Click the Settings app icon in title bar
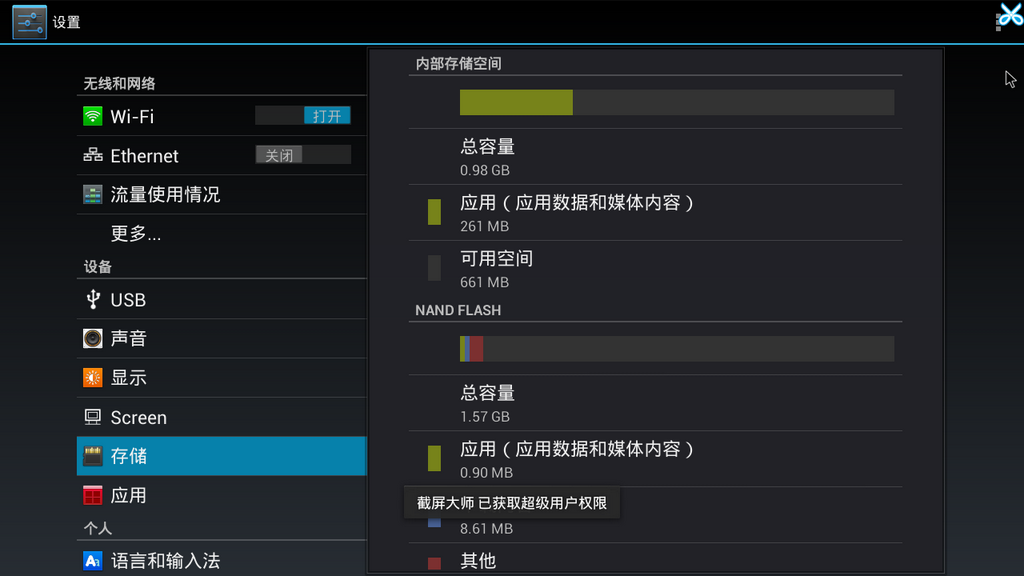 click(x=30, y=22)
